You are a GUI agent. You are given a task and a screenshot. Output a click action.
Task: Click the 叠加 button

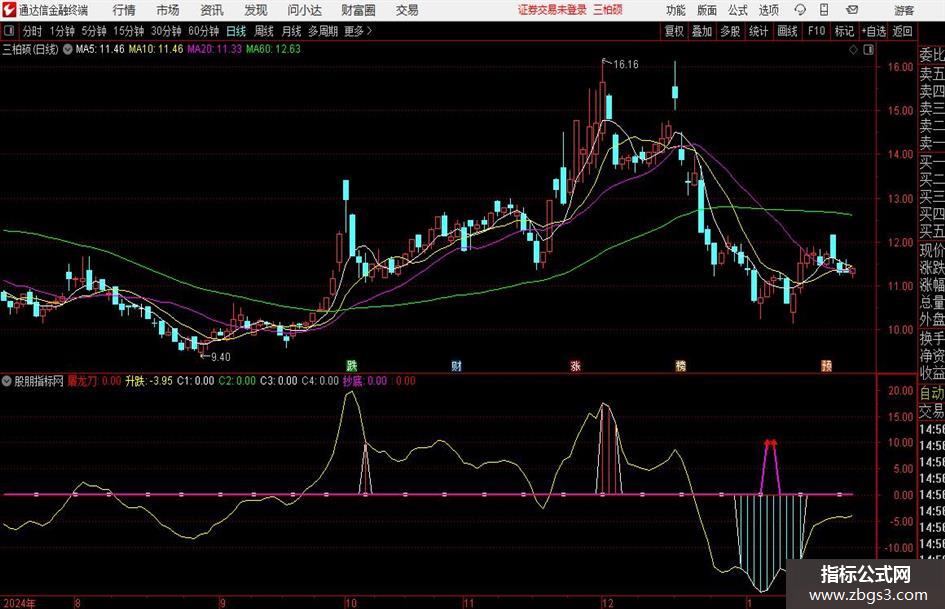[702, 31]
